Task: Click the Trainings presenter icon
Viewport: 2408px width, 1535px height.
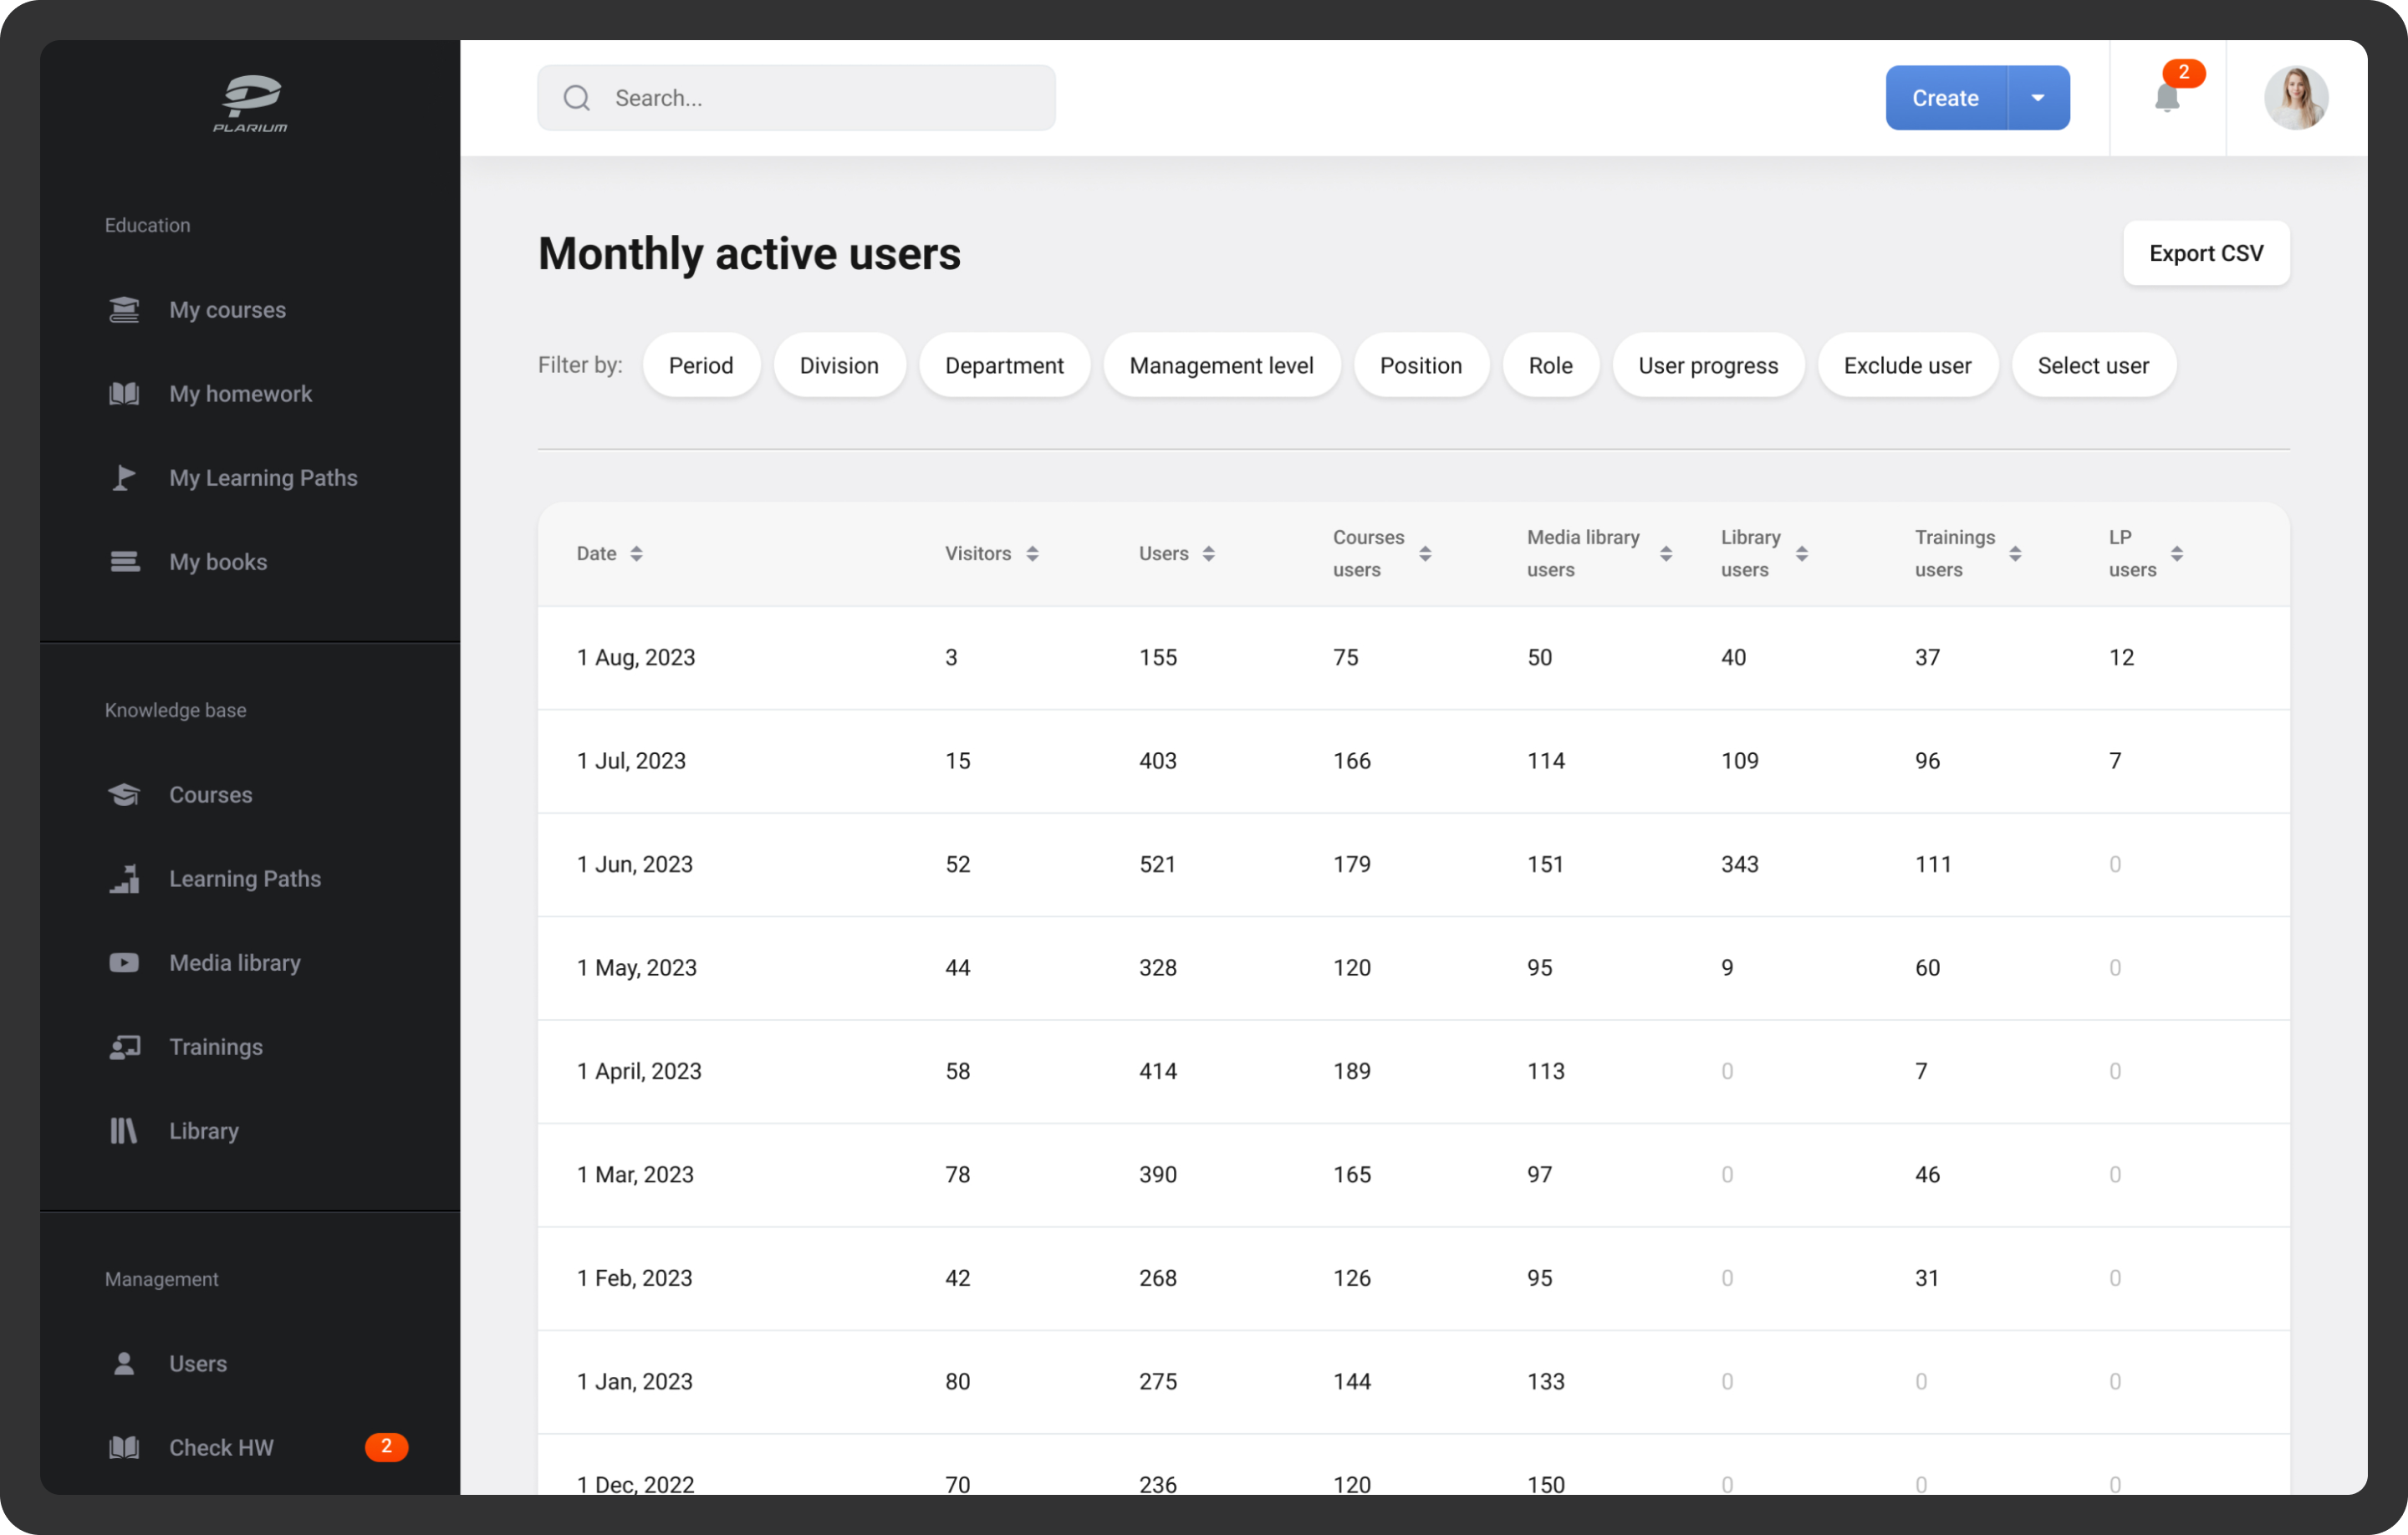Action: (x=124, y=1047)
